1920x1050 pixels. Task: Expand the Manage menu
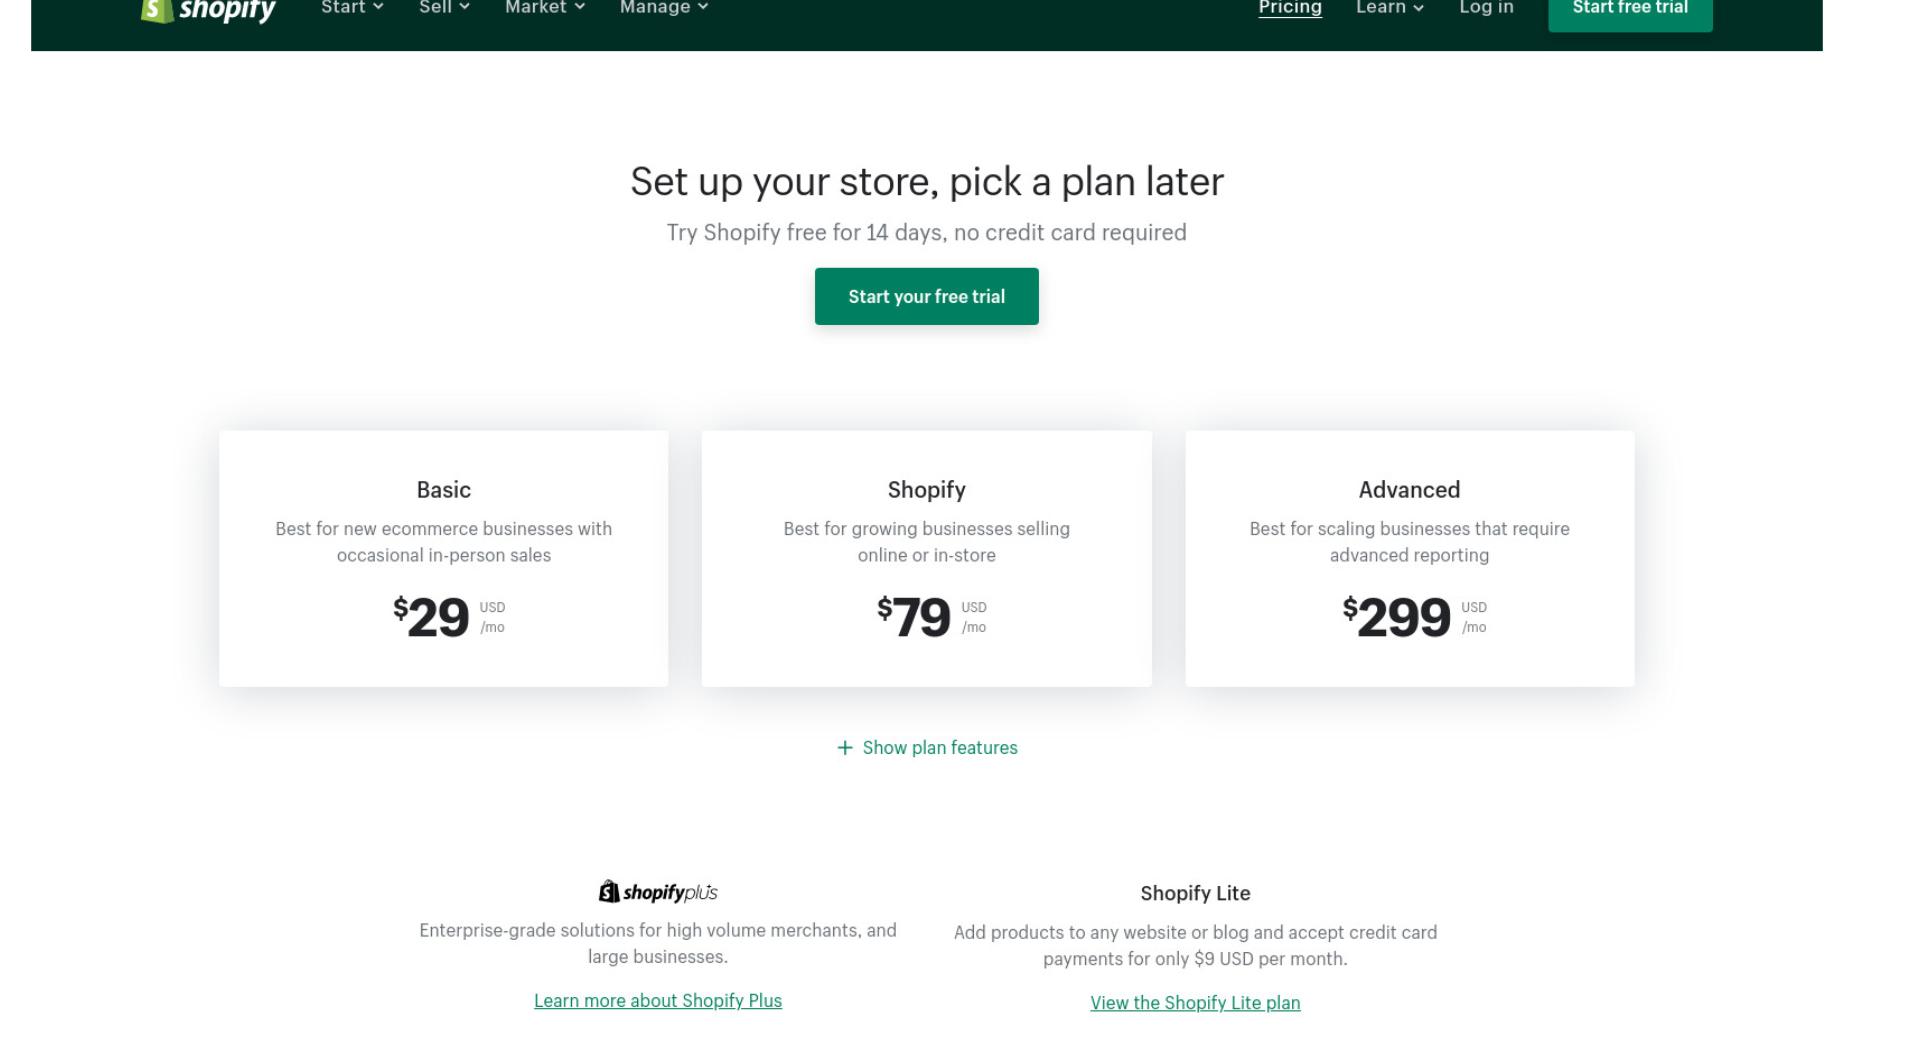click(x=664, y=8)
